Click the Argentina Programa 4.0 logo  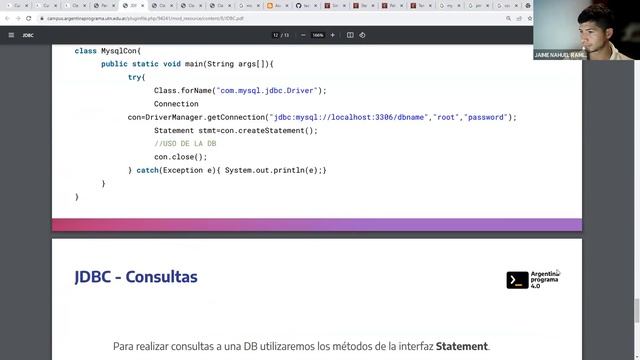[x=533, y=280]
